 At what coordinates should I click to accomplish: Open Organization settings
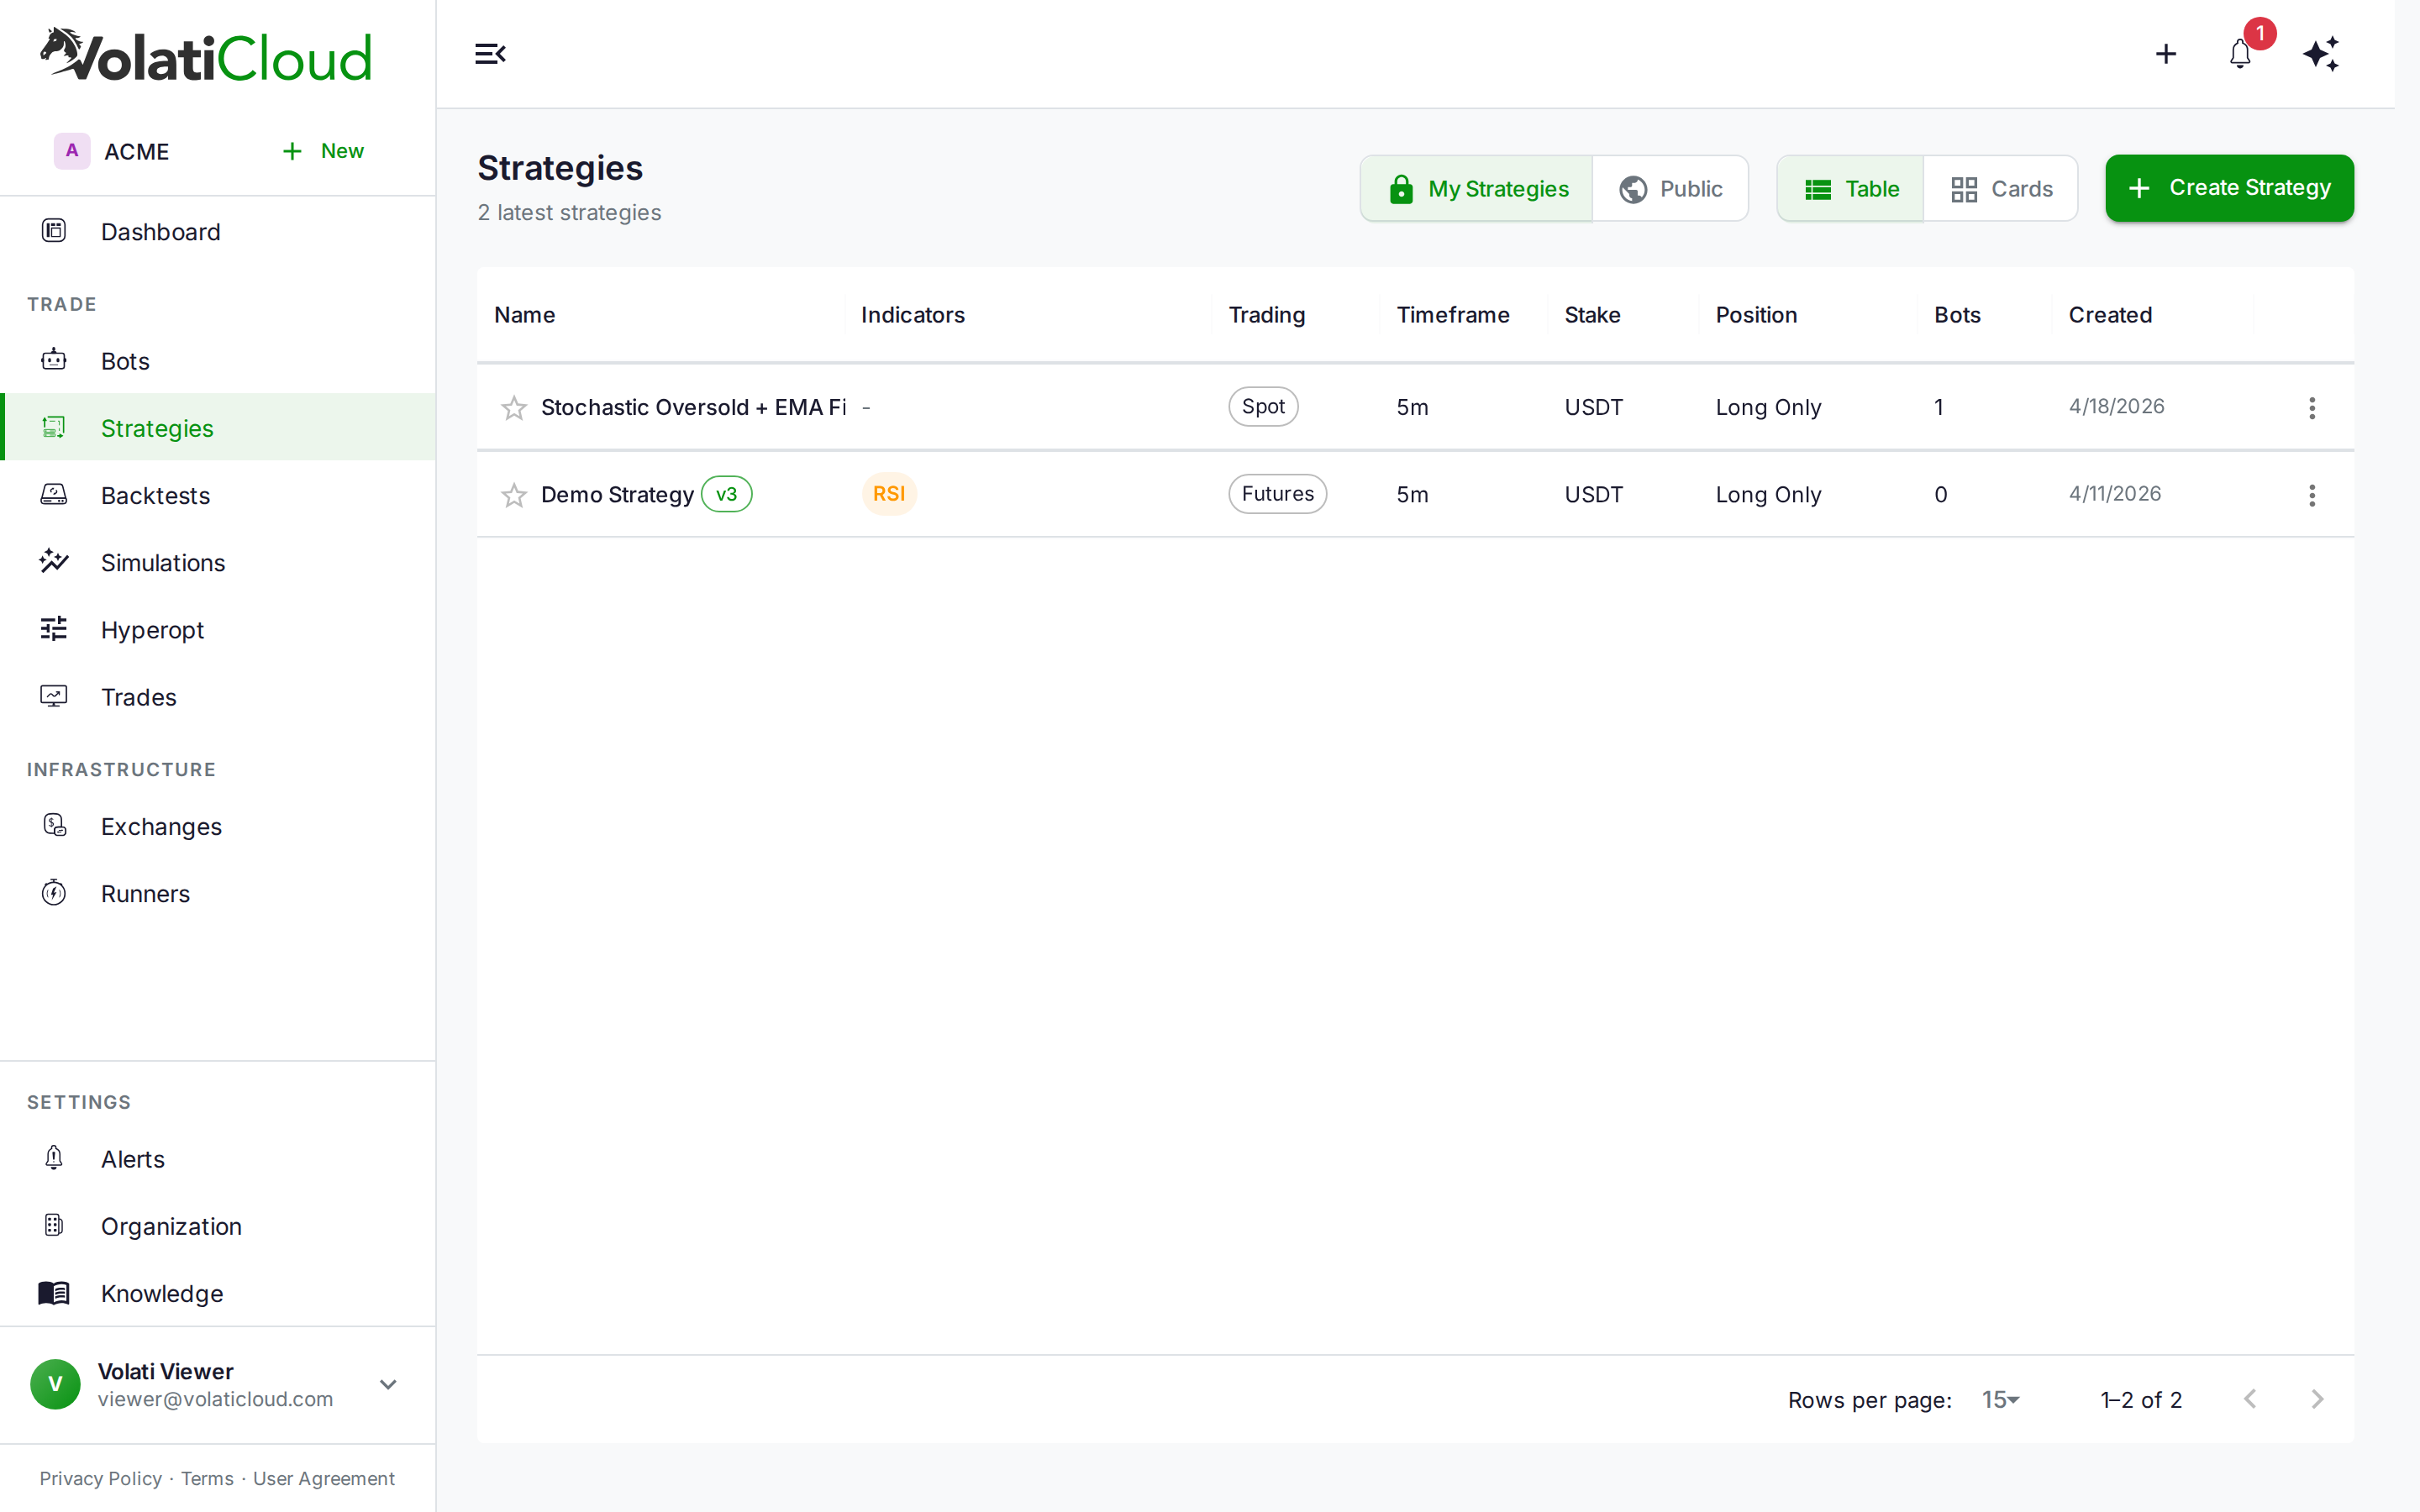[218, 1226]
